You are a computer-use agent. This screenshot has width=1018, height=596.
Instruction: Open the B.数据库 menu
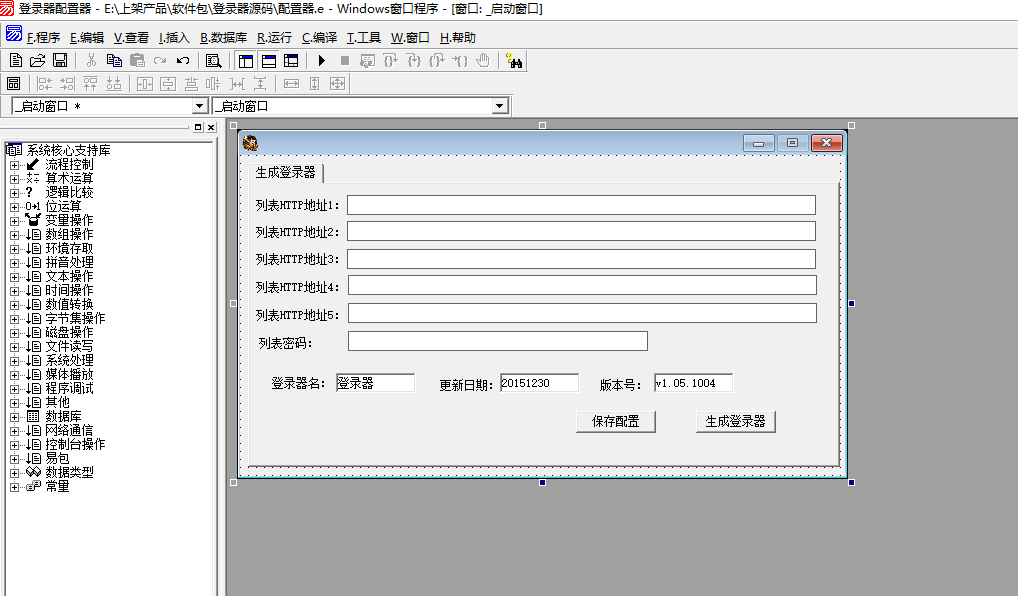click(223, 38)
